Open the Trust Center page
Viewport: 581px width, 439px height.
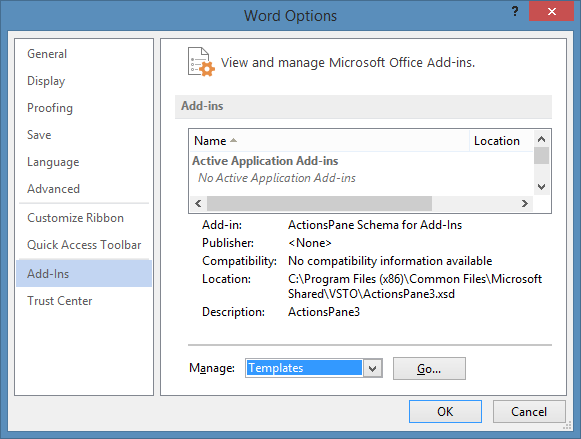point(84,301)
